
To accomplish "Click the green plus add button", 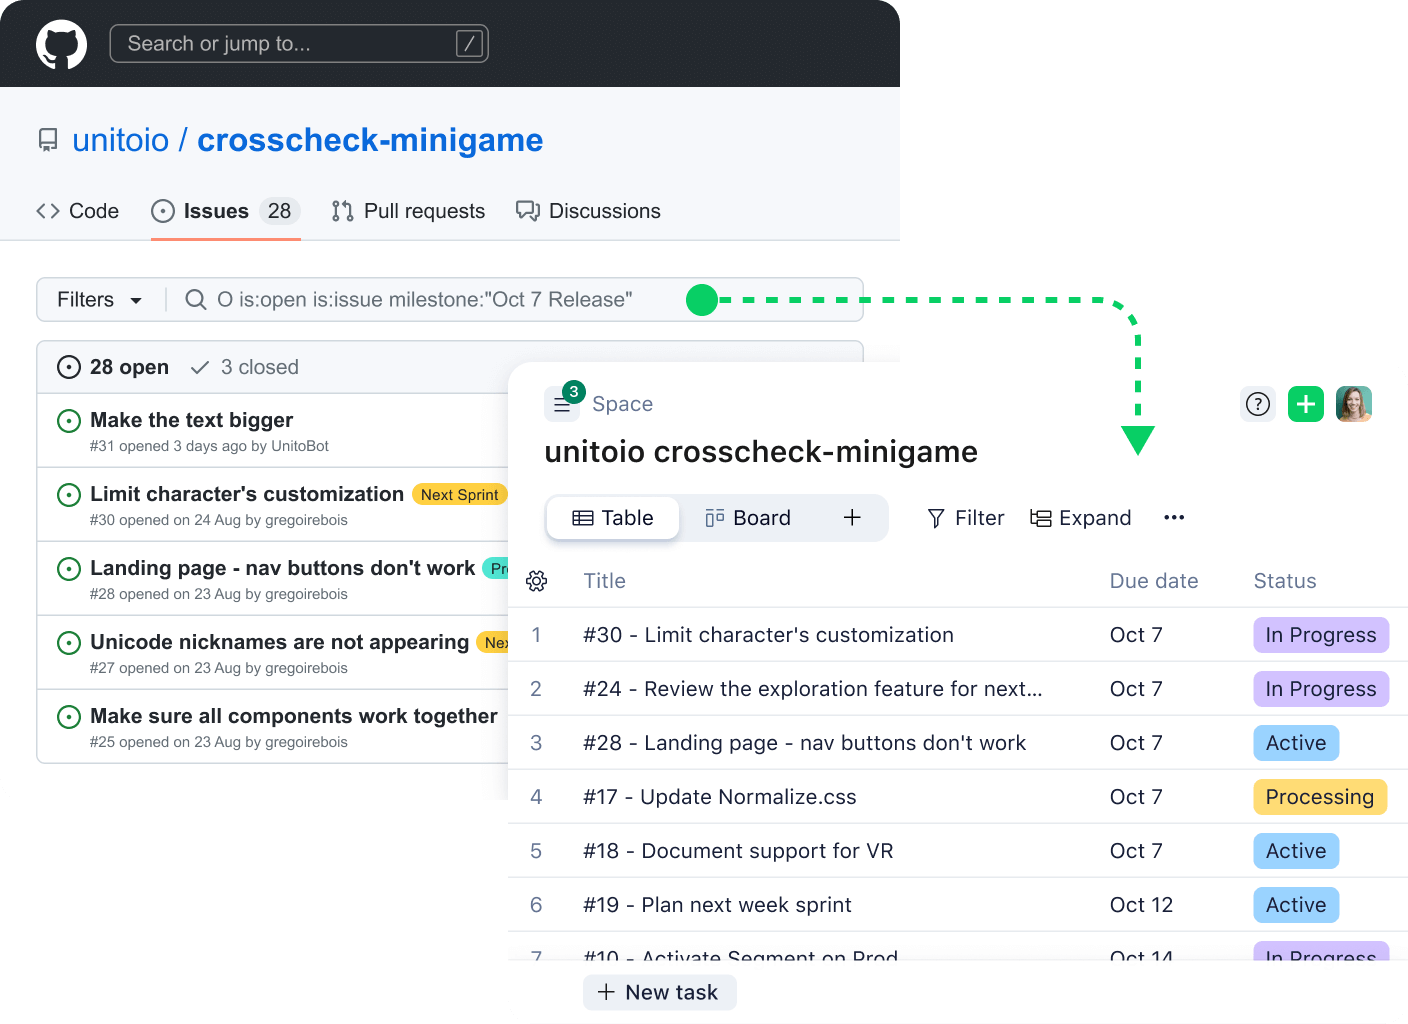I will tap(1305, 404).
